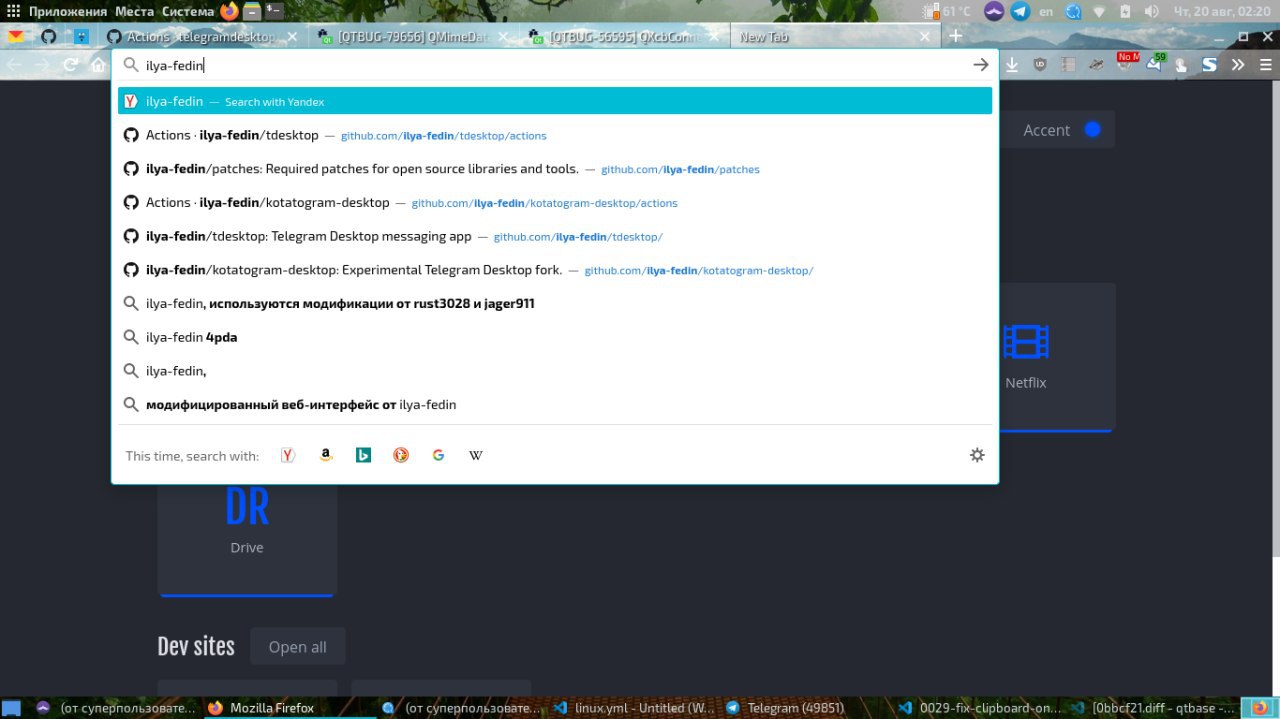1280x719 pixels.
Task: Search this time with Bing
Action: tap(363, 455)
